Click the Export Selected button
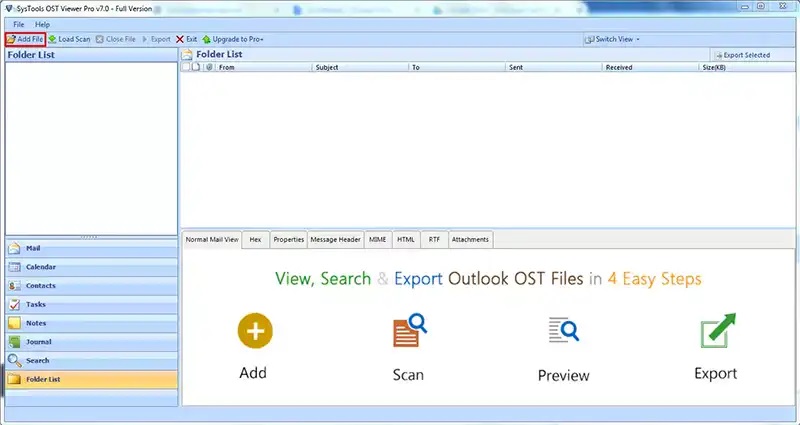Image resolution: width=800 pixels, height=425 pixels. coord(742,55)
